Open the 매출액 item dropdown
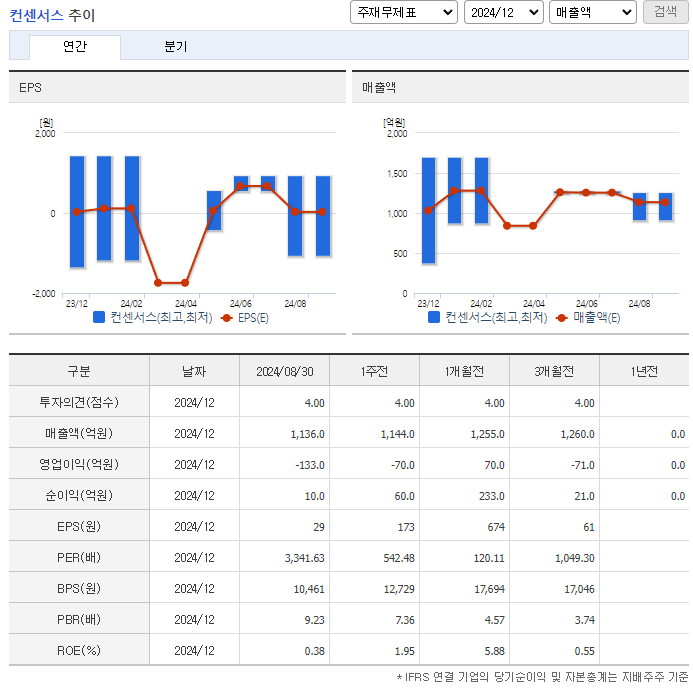Image resolution: width=693 pixels, height=688 pixels. 592,12
